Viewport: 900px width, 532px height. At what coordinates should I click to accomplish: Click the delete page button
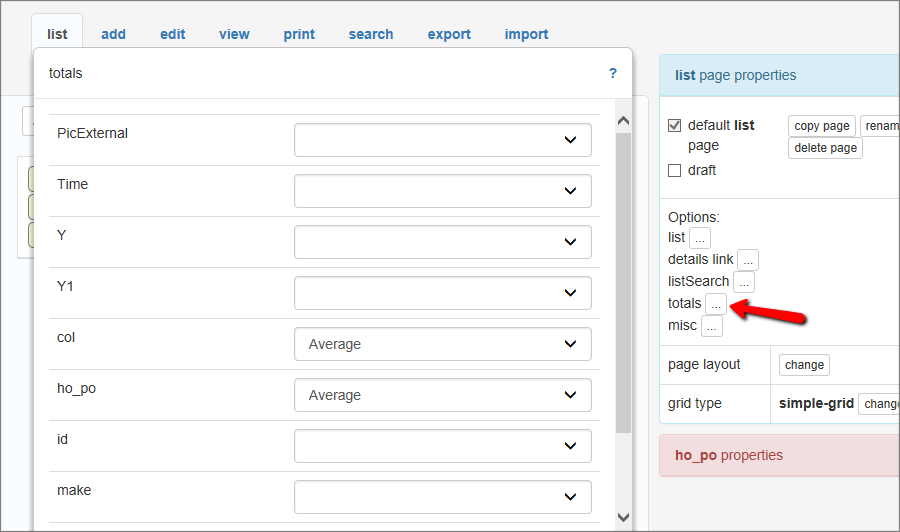click(x=825, y=148)
